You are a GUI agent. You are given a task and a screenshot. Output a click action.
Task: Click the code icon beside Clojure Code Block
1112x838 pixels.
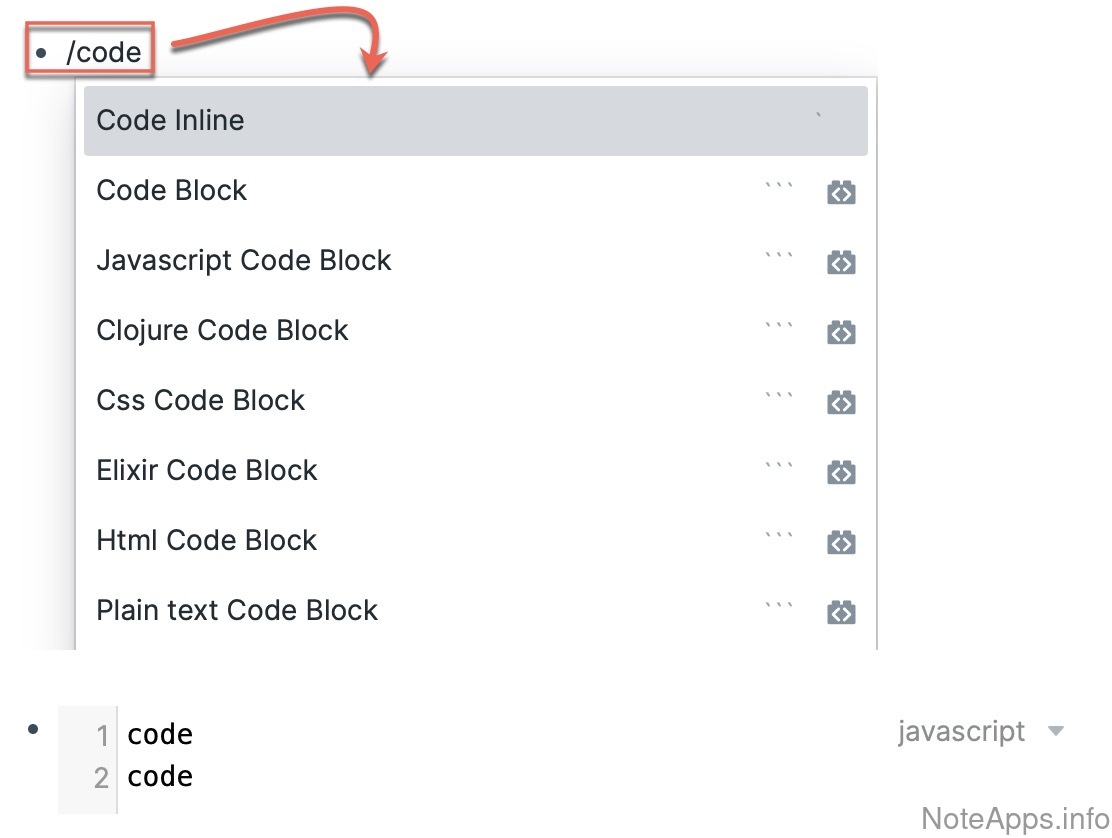pos(841,333)
